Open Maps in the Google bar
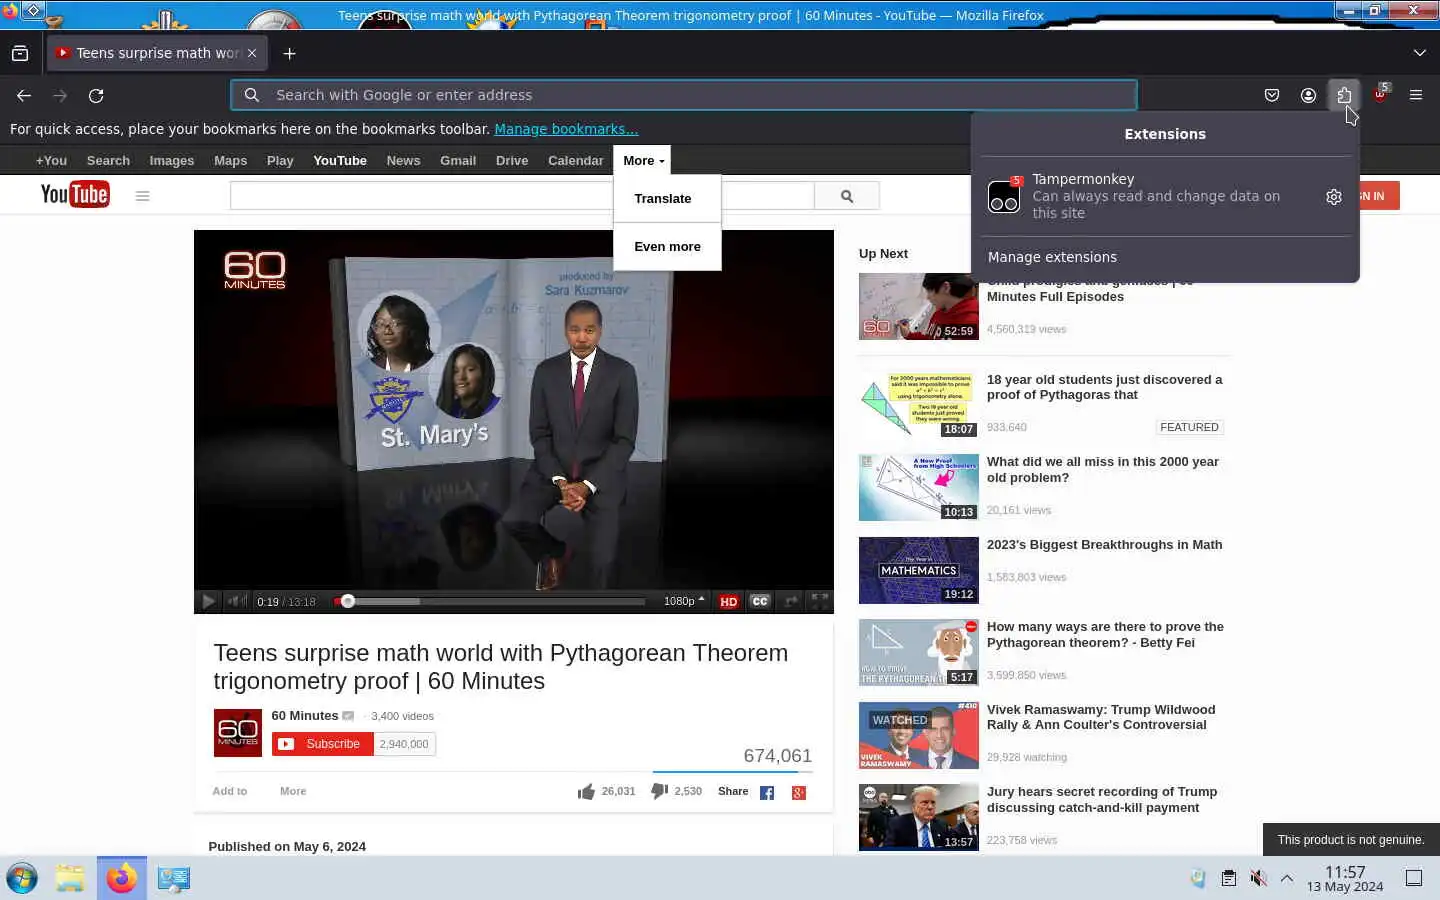The width and height of the screenshot is (1440, 900). click(x=230, y=160)
